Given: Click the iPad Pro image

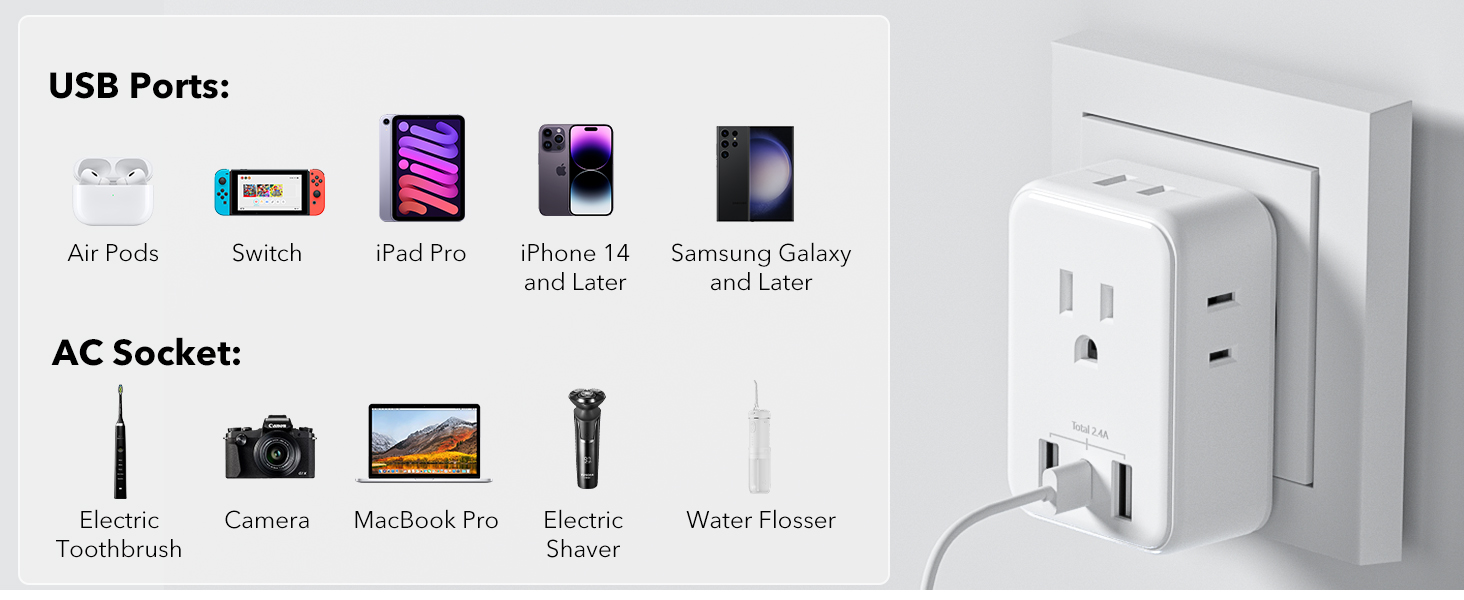Looking at the screenshot, I should coord(422,168).
